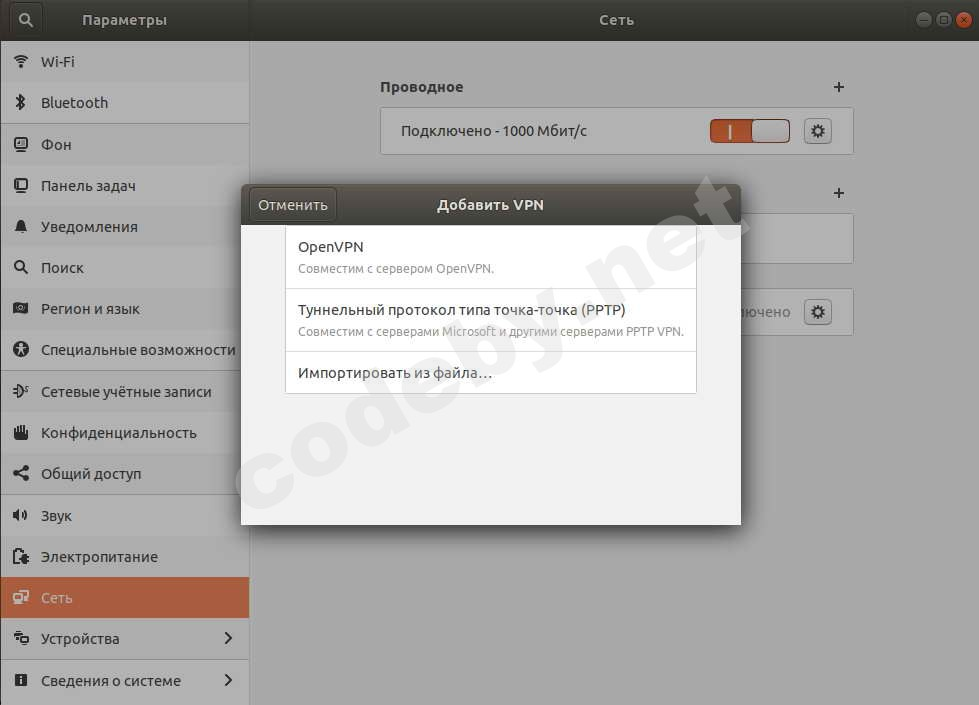Image resolution: width=979 pixels, height=705 pixels.
Task: Choose OpenVPN connection type
Action: 491,257
